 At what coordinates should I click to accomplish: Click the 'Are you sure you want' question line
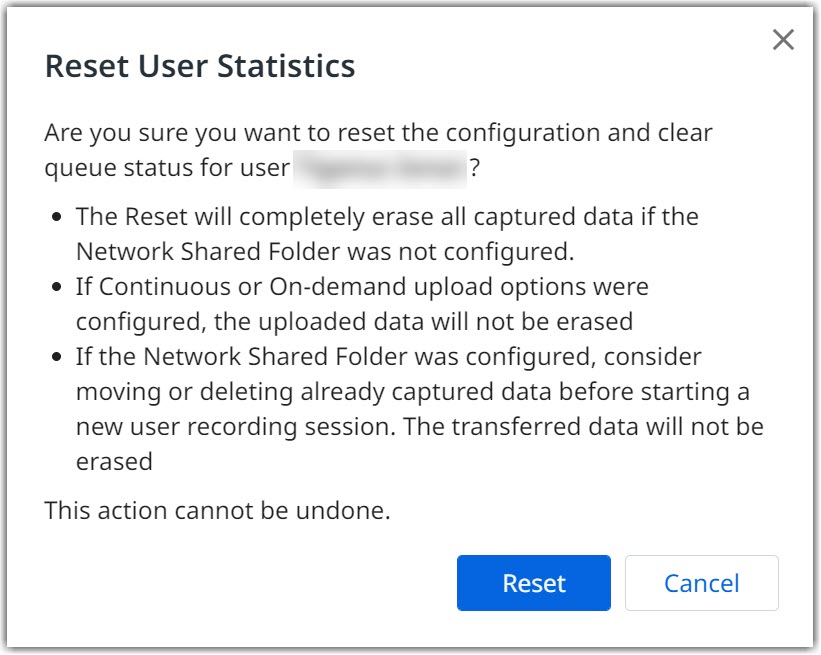pyautogui.click(x=378, y=133)
